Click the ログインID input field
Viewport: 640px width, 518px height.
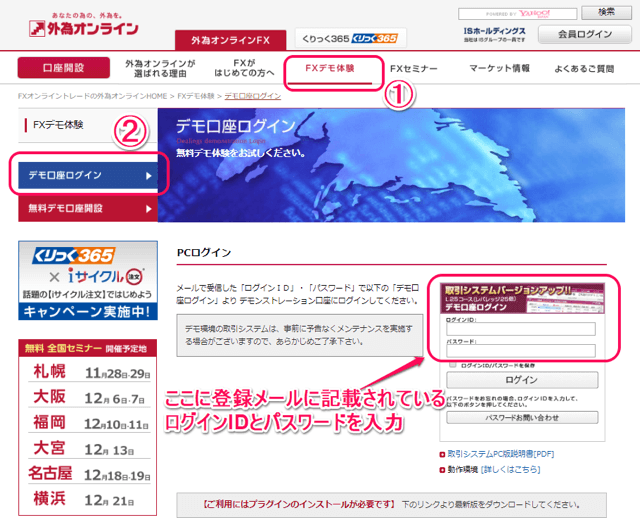(521, 329)
